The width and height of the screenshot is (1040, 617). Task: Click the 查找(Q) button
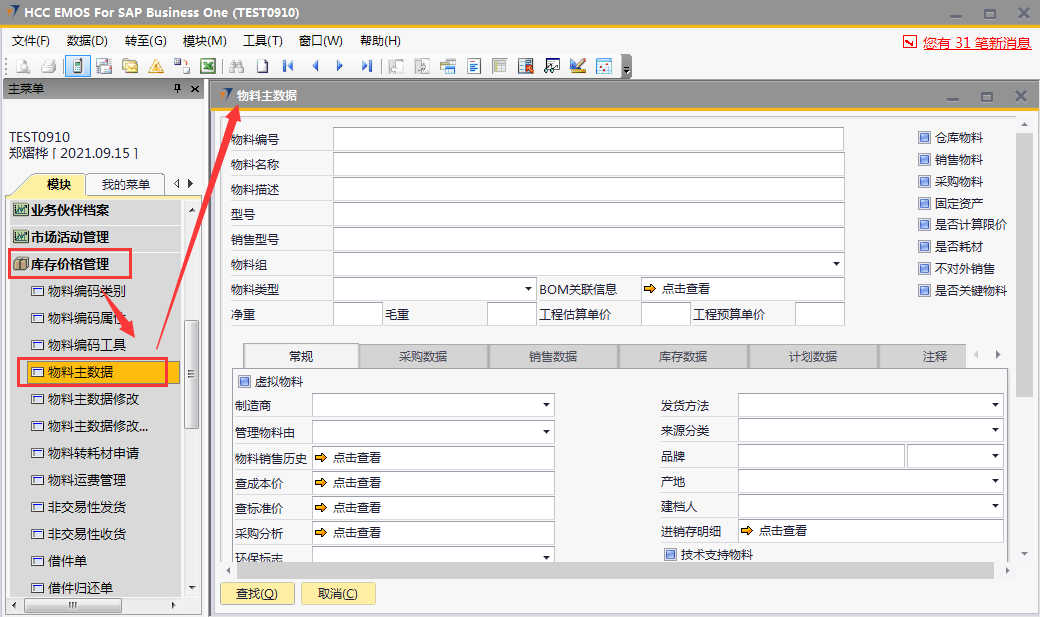257,594
